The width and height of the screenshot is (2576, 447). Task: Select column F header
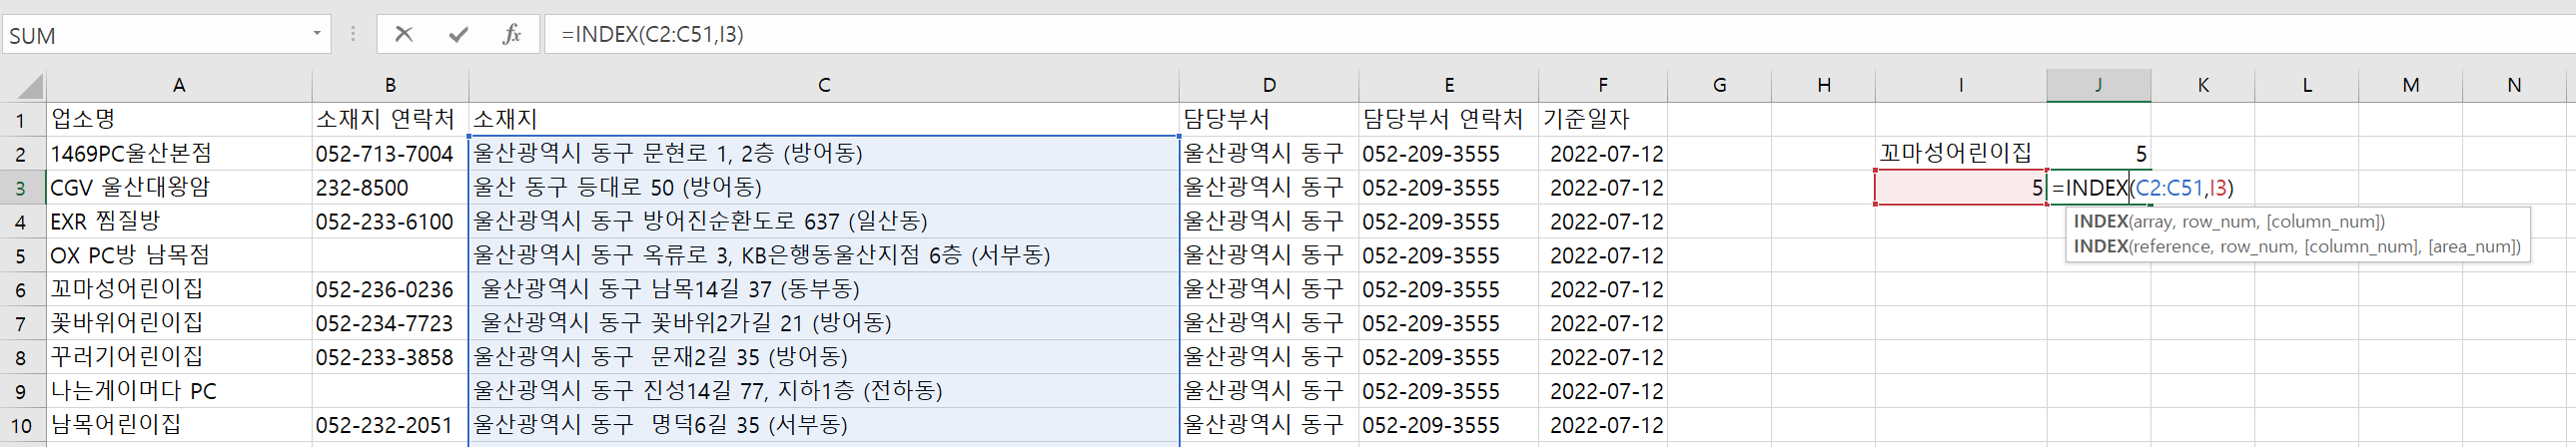pyautogui.click(x=1603, y=85)
